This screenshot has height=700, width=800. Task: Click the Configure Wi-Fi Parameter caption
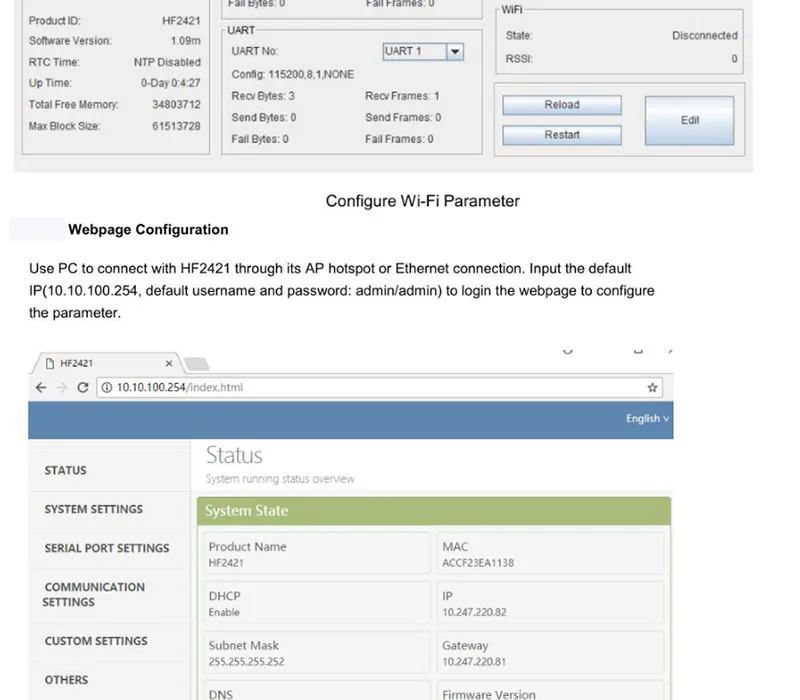click(422, 201)
